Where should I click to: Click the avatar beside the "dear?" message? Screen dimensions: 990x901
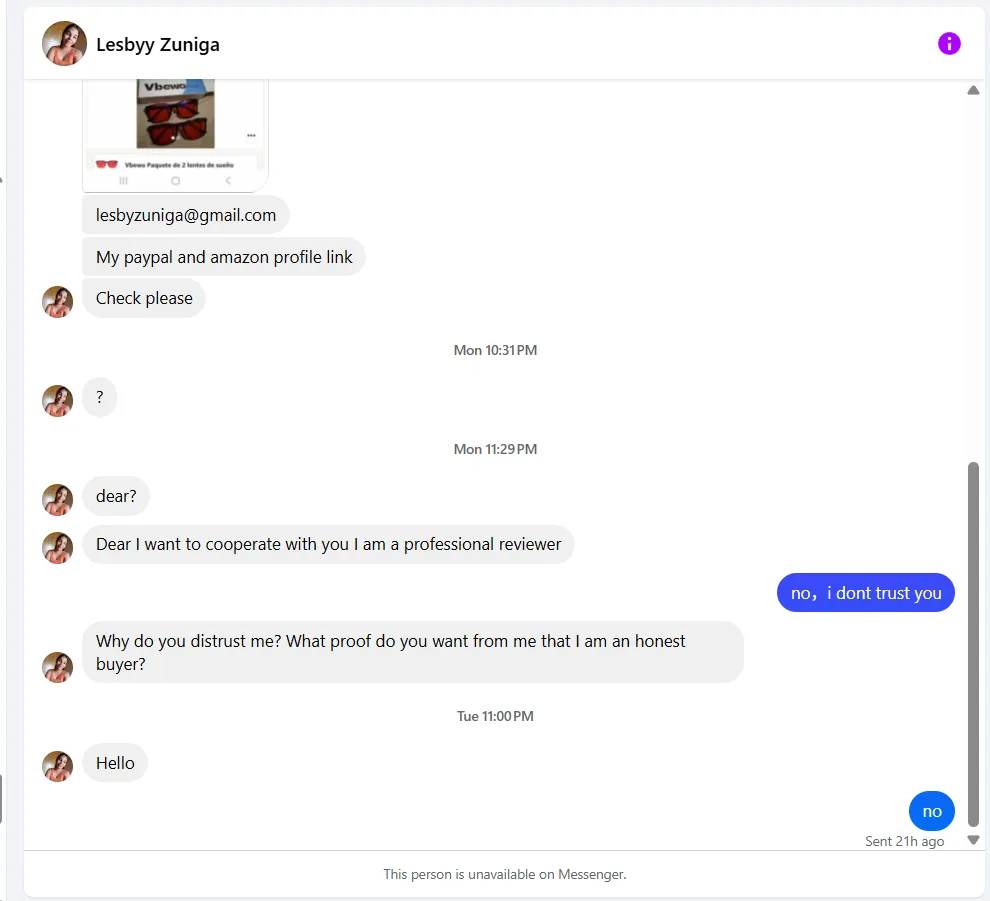(58, 499)
